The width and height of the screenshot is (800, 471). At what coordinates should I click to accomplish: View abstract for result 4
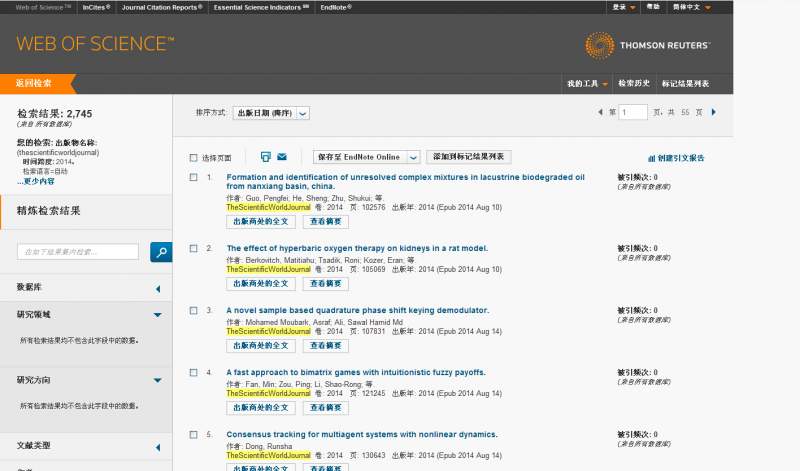click(x=326, y=408)
